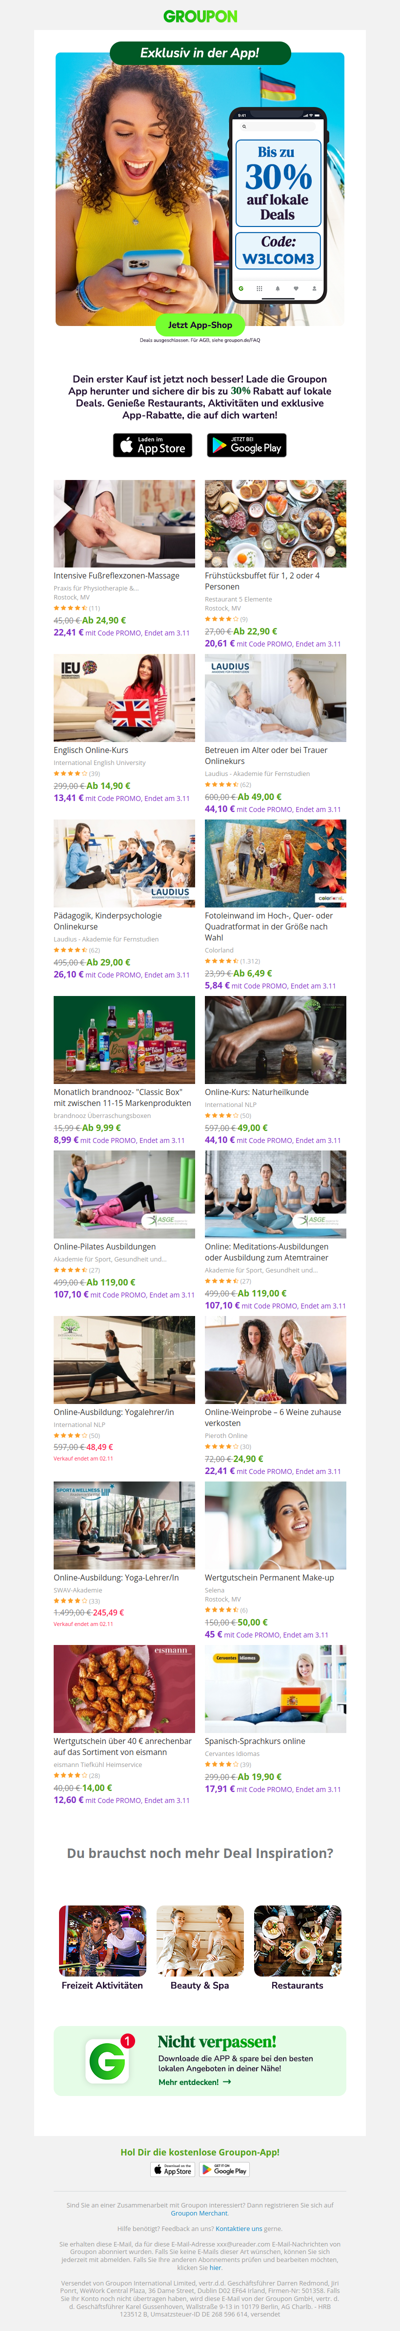The width and height of the screenshot is (400, 2331).
Task: Select the Englisch Online-Kurs deal image
Action: [x=124, y=698]
